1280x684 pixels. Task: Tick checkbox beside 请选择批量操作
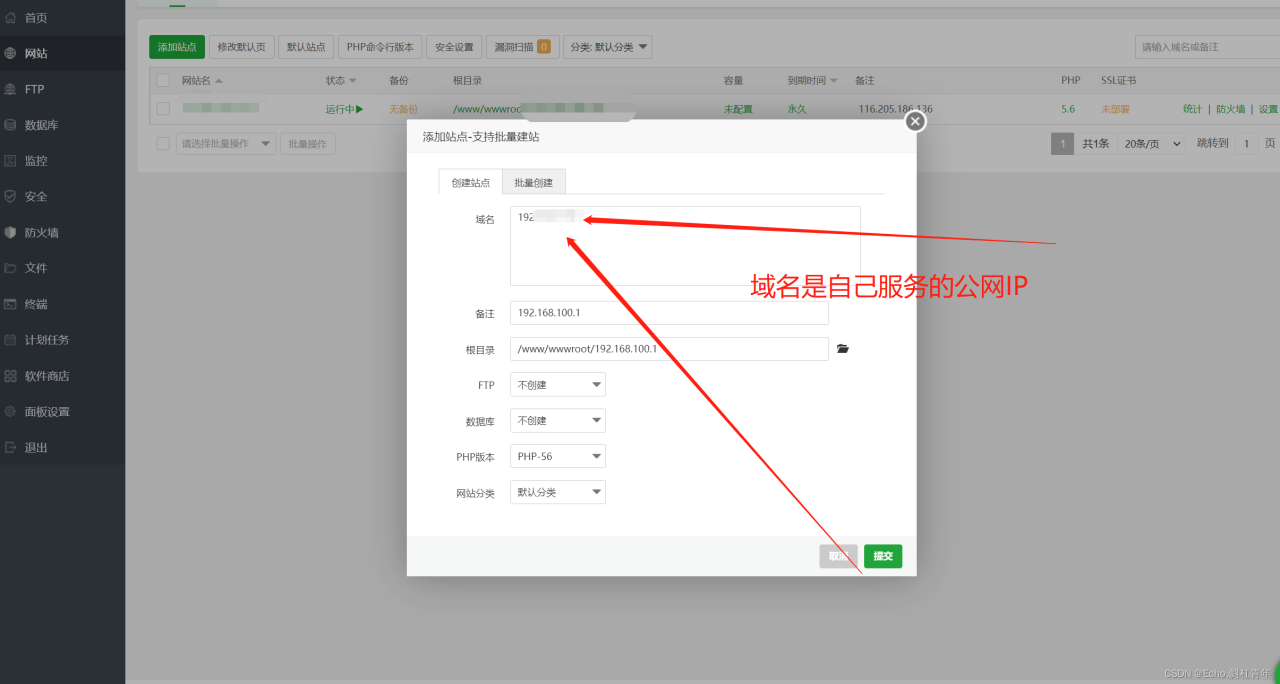[163, 144]
